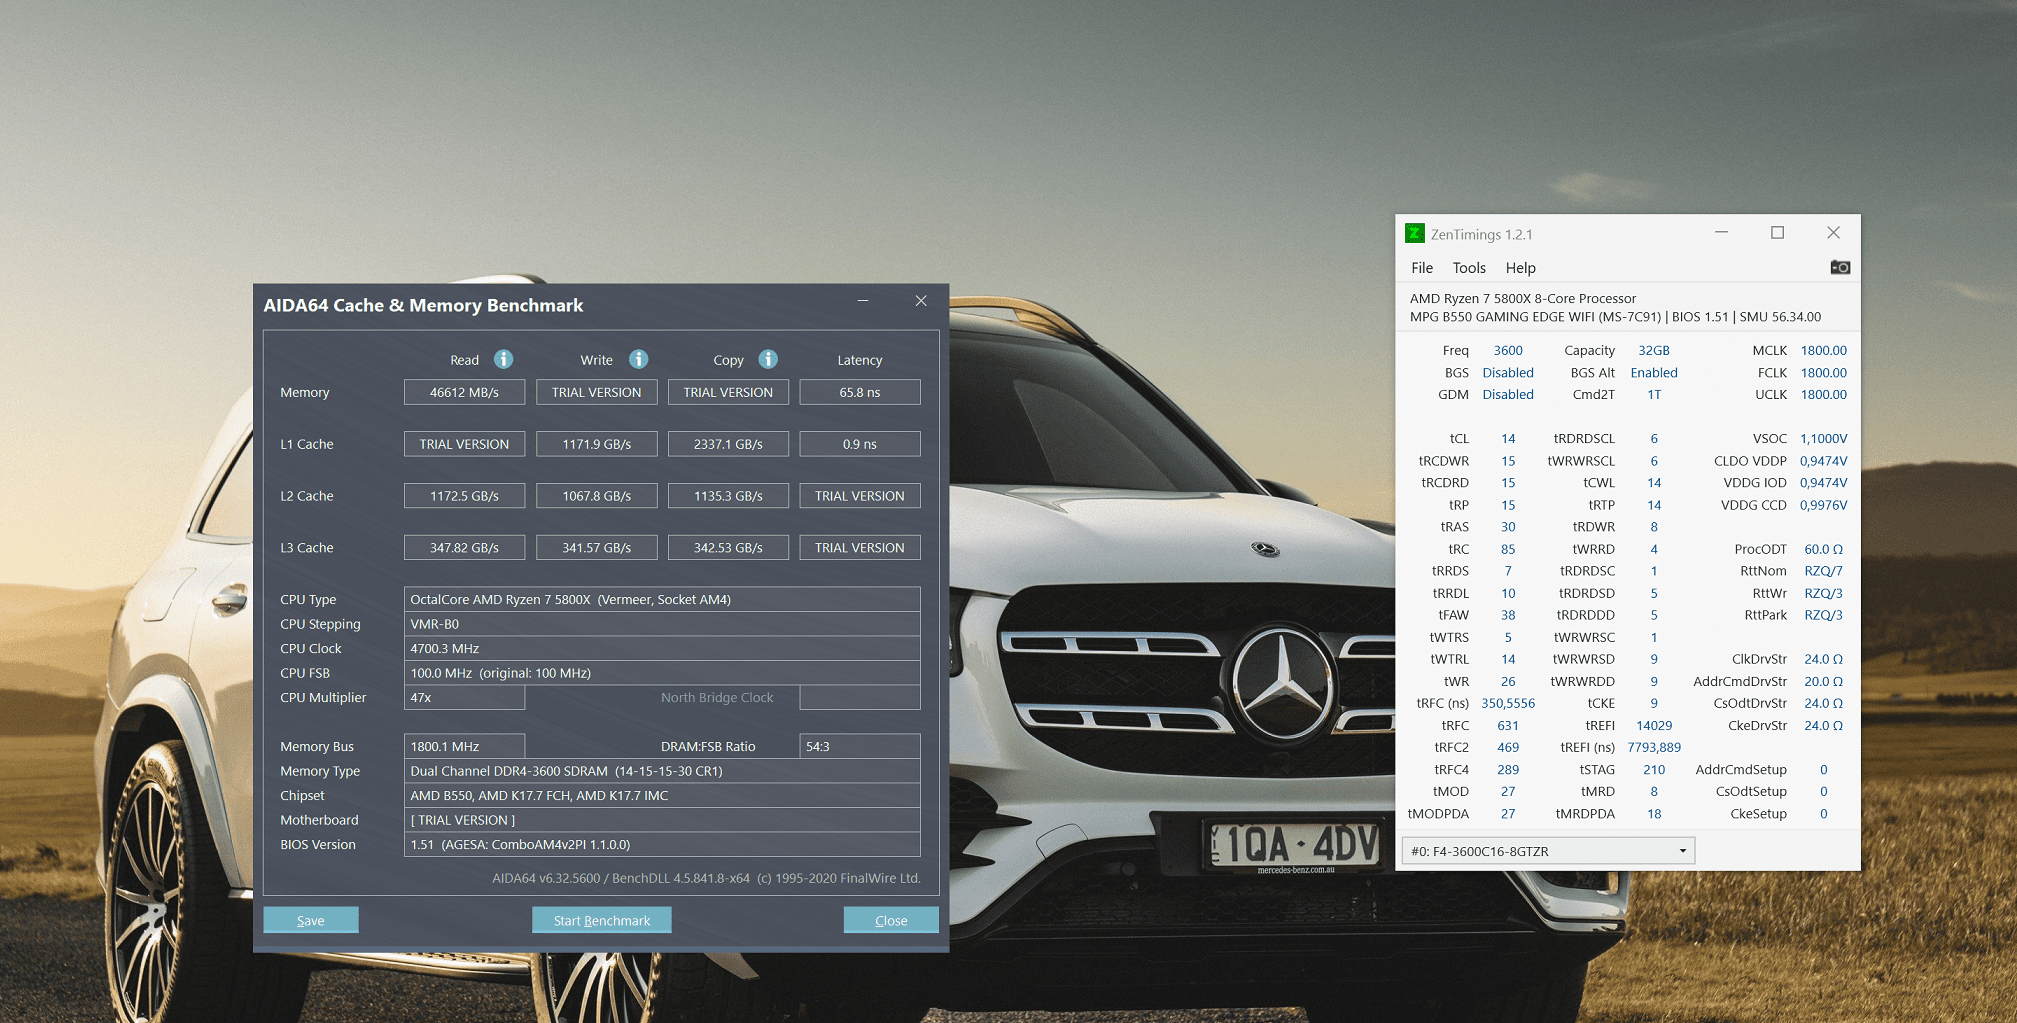Screen dimensions: 2017x1023
Task: Click ProcODT value 60.0 Ω
Action: click(x=1824, y=549)
